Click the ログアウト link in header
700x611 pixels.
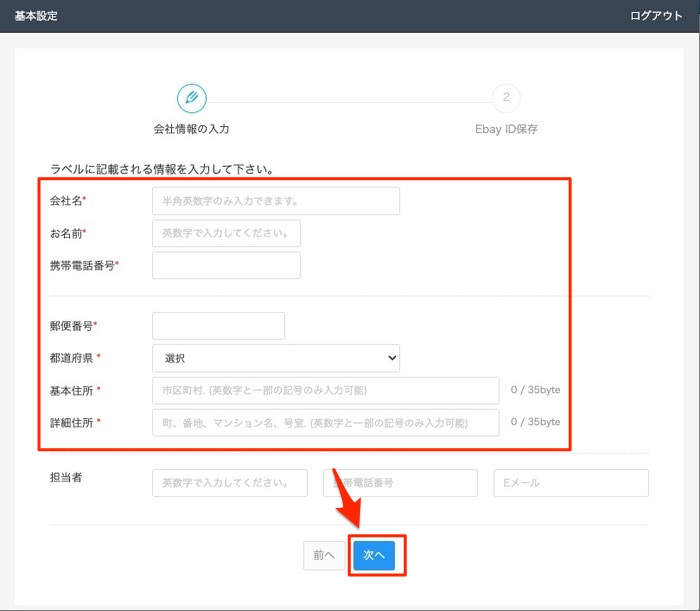pyautogui.click(x=656, y=16)
